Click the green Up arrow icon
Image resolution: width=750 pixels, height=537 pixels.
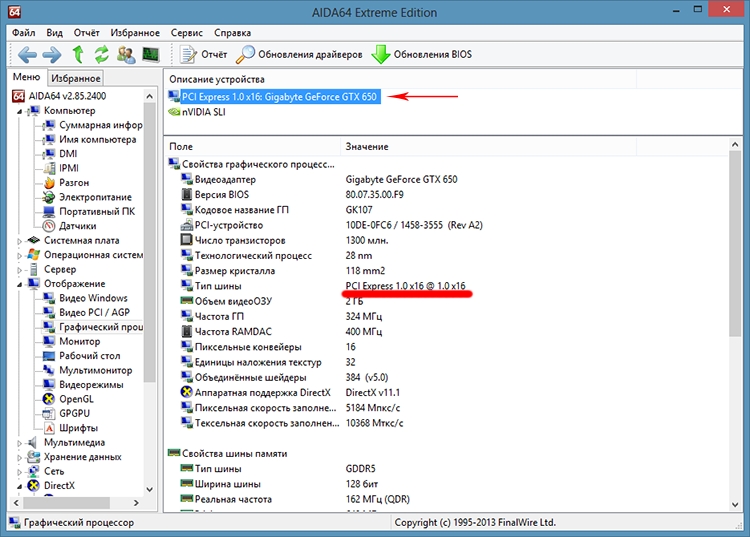(x=79, y=54)
